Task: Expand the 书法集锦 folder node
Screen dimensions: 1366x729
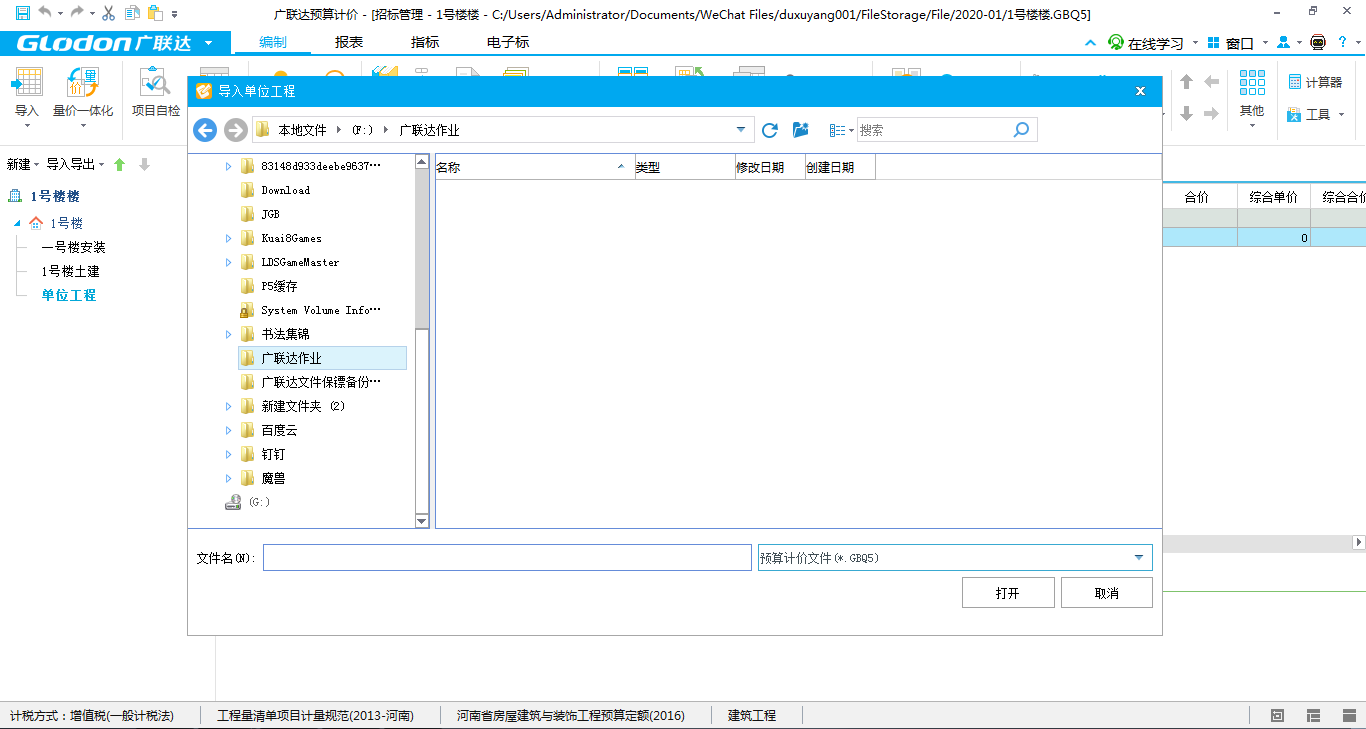Action: (228, 334)
